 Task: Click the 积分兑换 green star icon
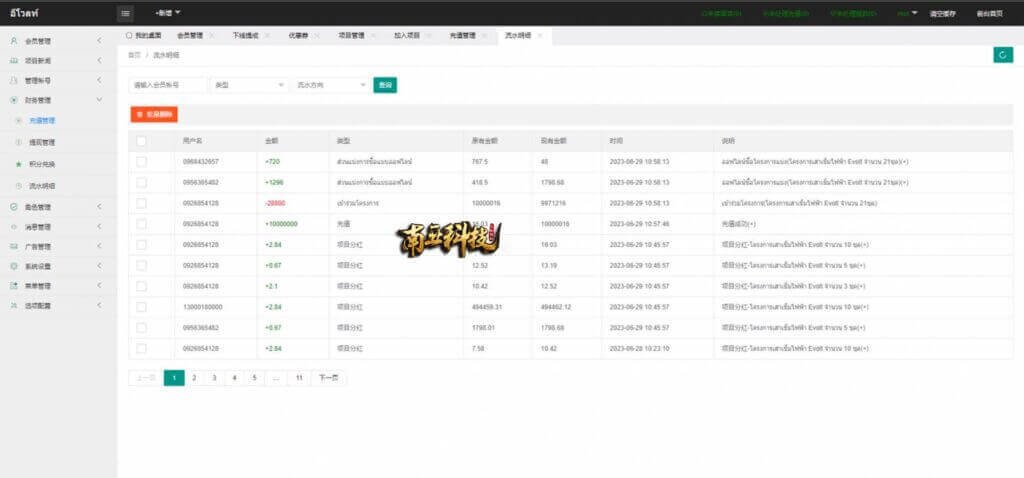18,163
